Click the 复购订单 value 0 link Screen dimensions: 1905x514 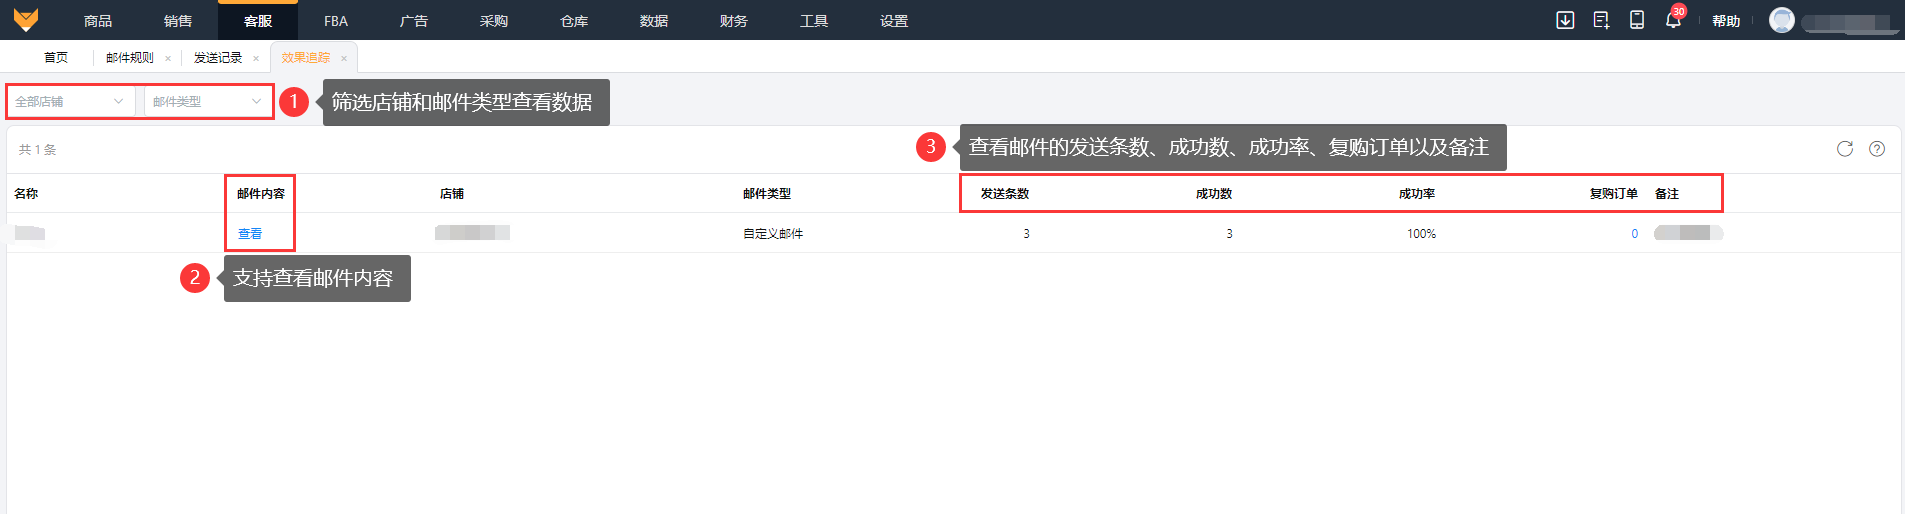1635,233
